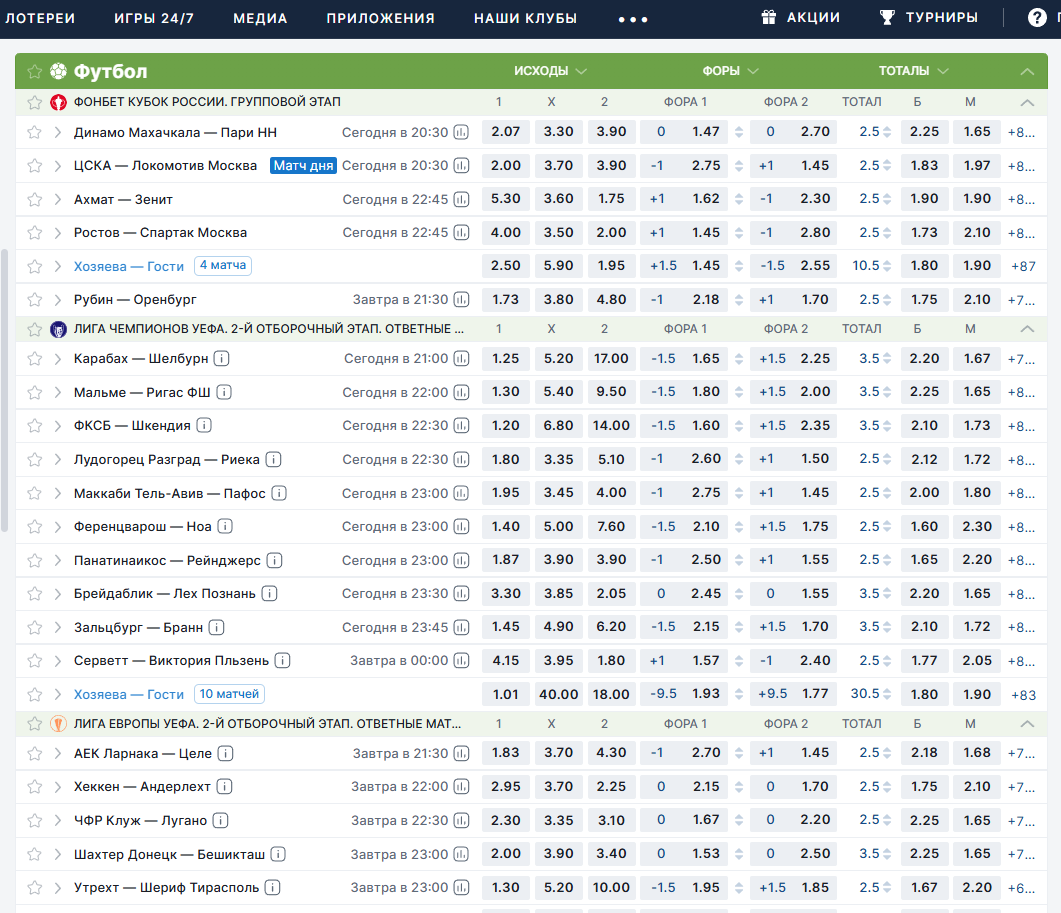Star the Ростов — Спартак Москва match
This screenshot has height=913, width=1061.
(35, 233)
